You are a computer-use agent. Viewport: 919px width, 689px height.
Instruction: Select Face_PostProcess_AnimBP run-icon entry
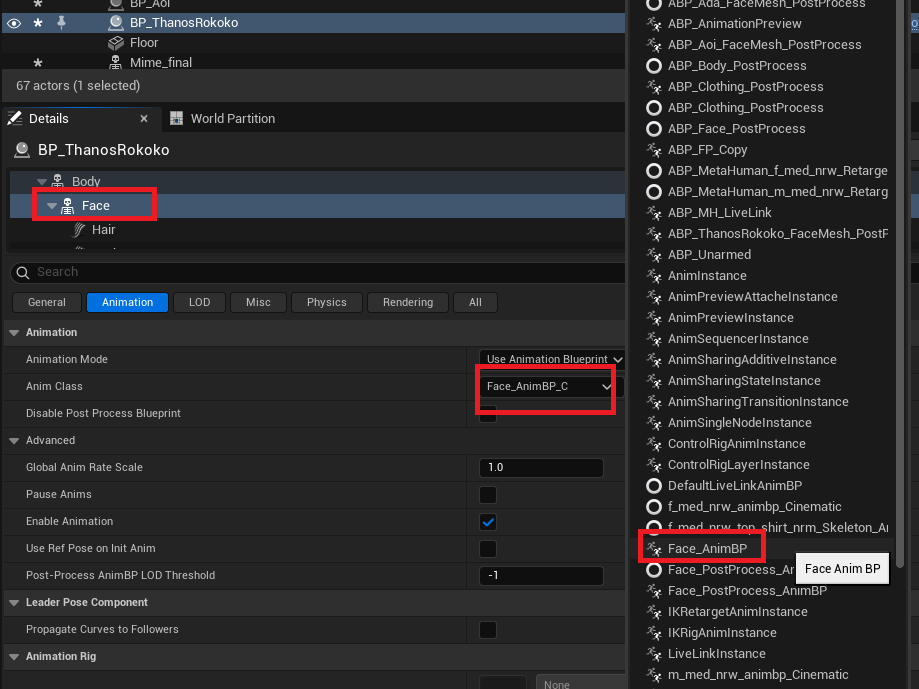747,591
